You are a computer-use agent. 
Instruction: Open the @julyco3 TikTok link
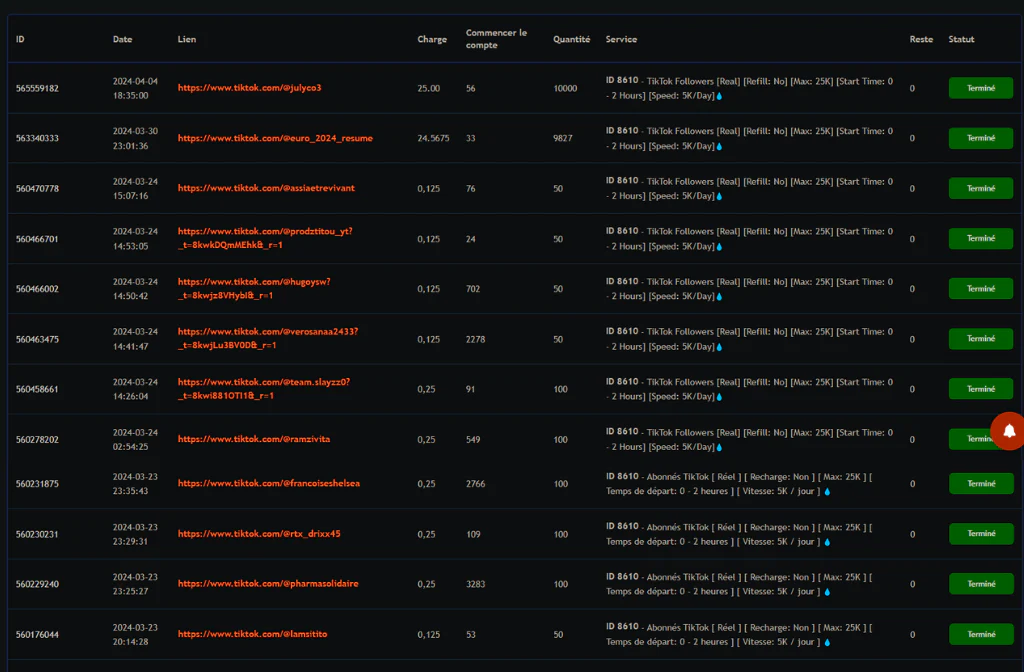[x=249, y=88]
